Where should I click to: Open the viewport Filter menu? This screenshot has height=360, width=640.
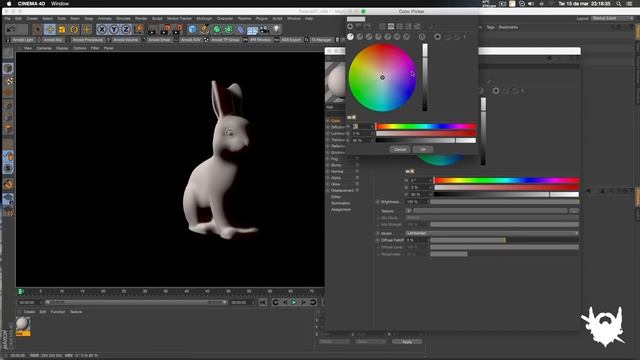[95, 48]
